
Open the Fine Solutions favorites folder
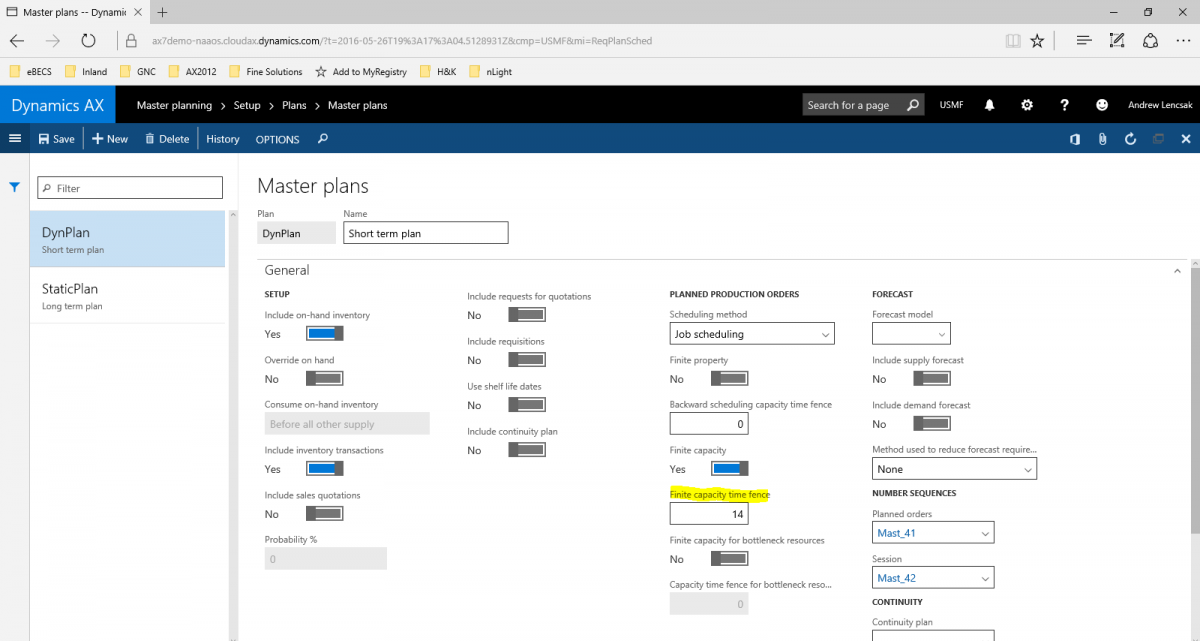click(x=265, y=72)
